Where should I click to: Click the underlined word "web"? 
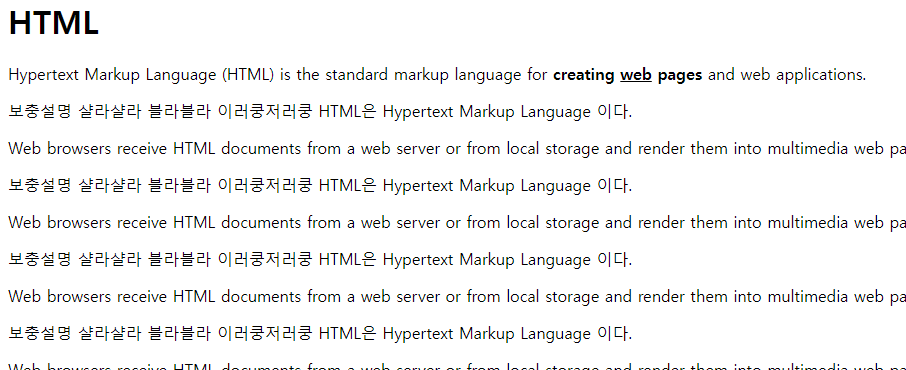pos(636,75)
